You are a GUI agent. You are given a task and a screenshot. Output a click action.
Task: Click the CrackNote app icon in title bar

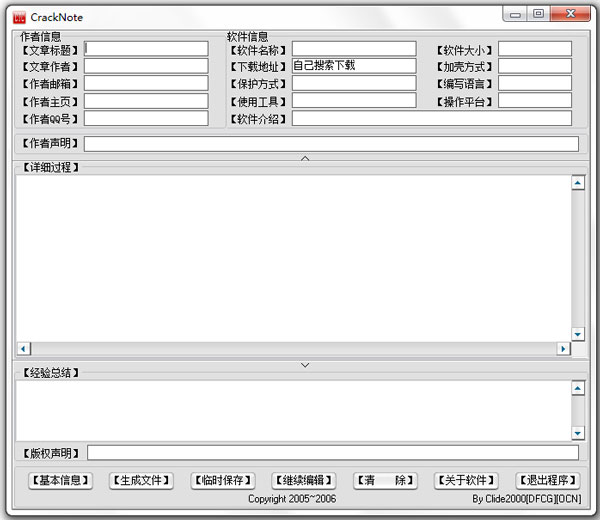pyautogui.click(x=17, y=17)
